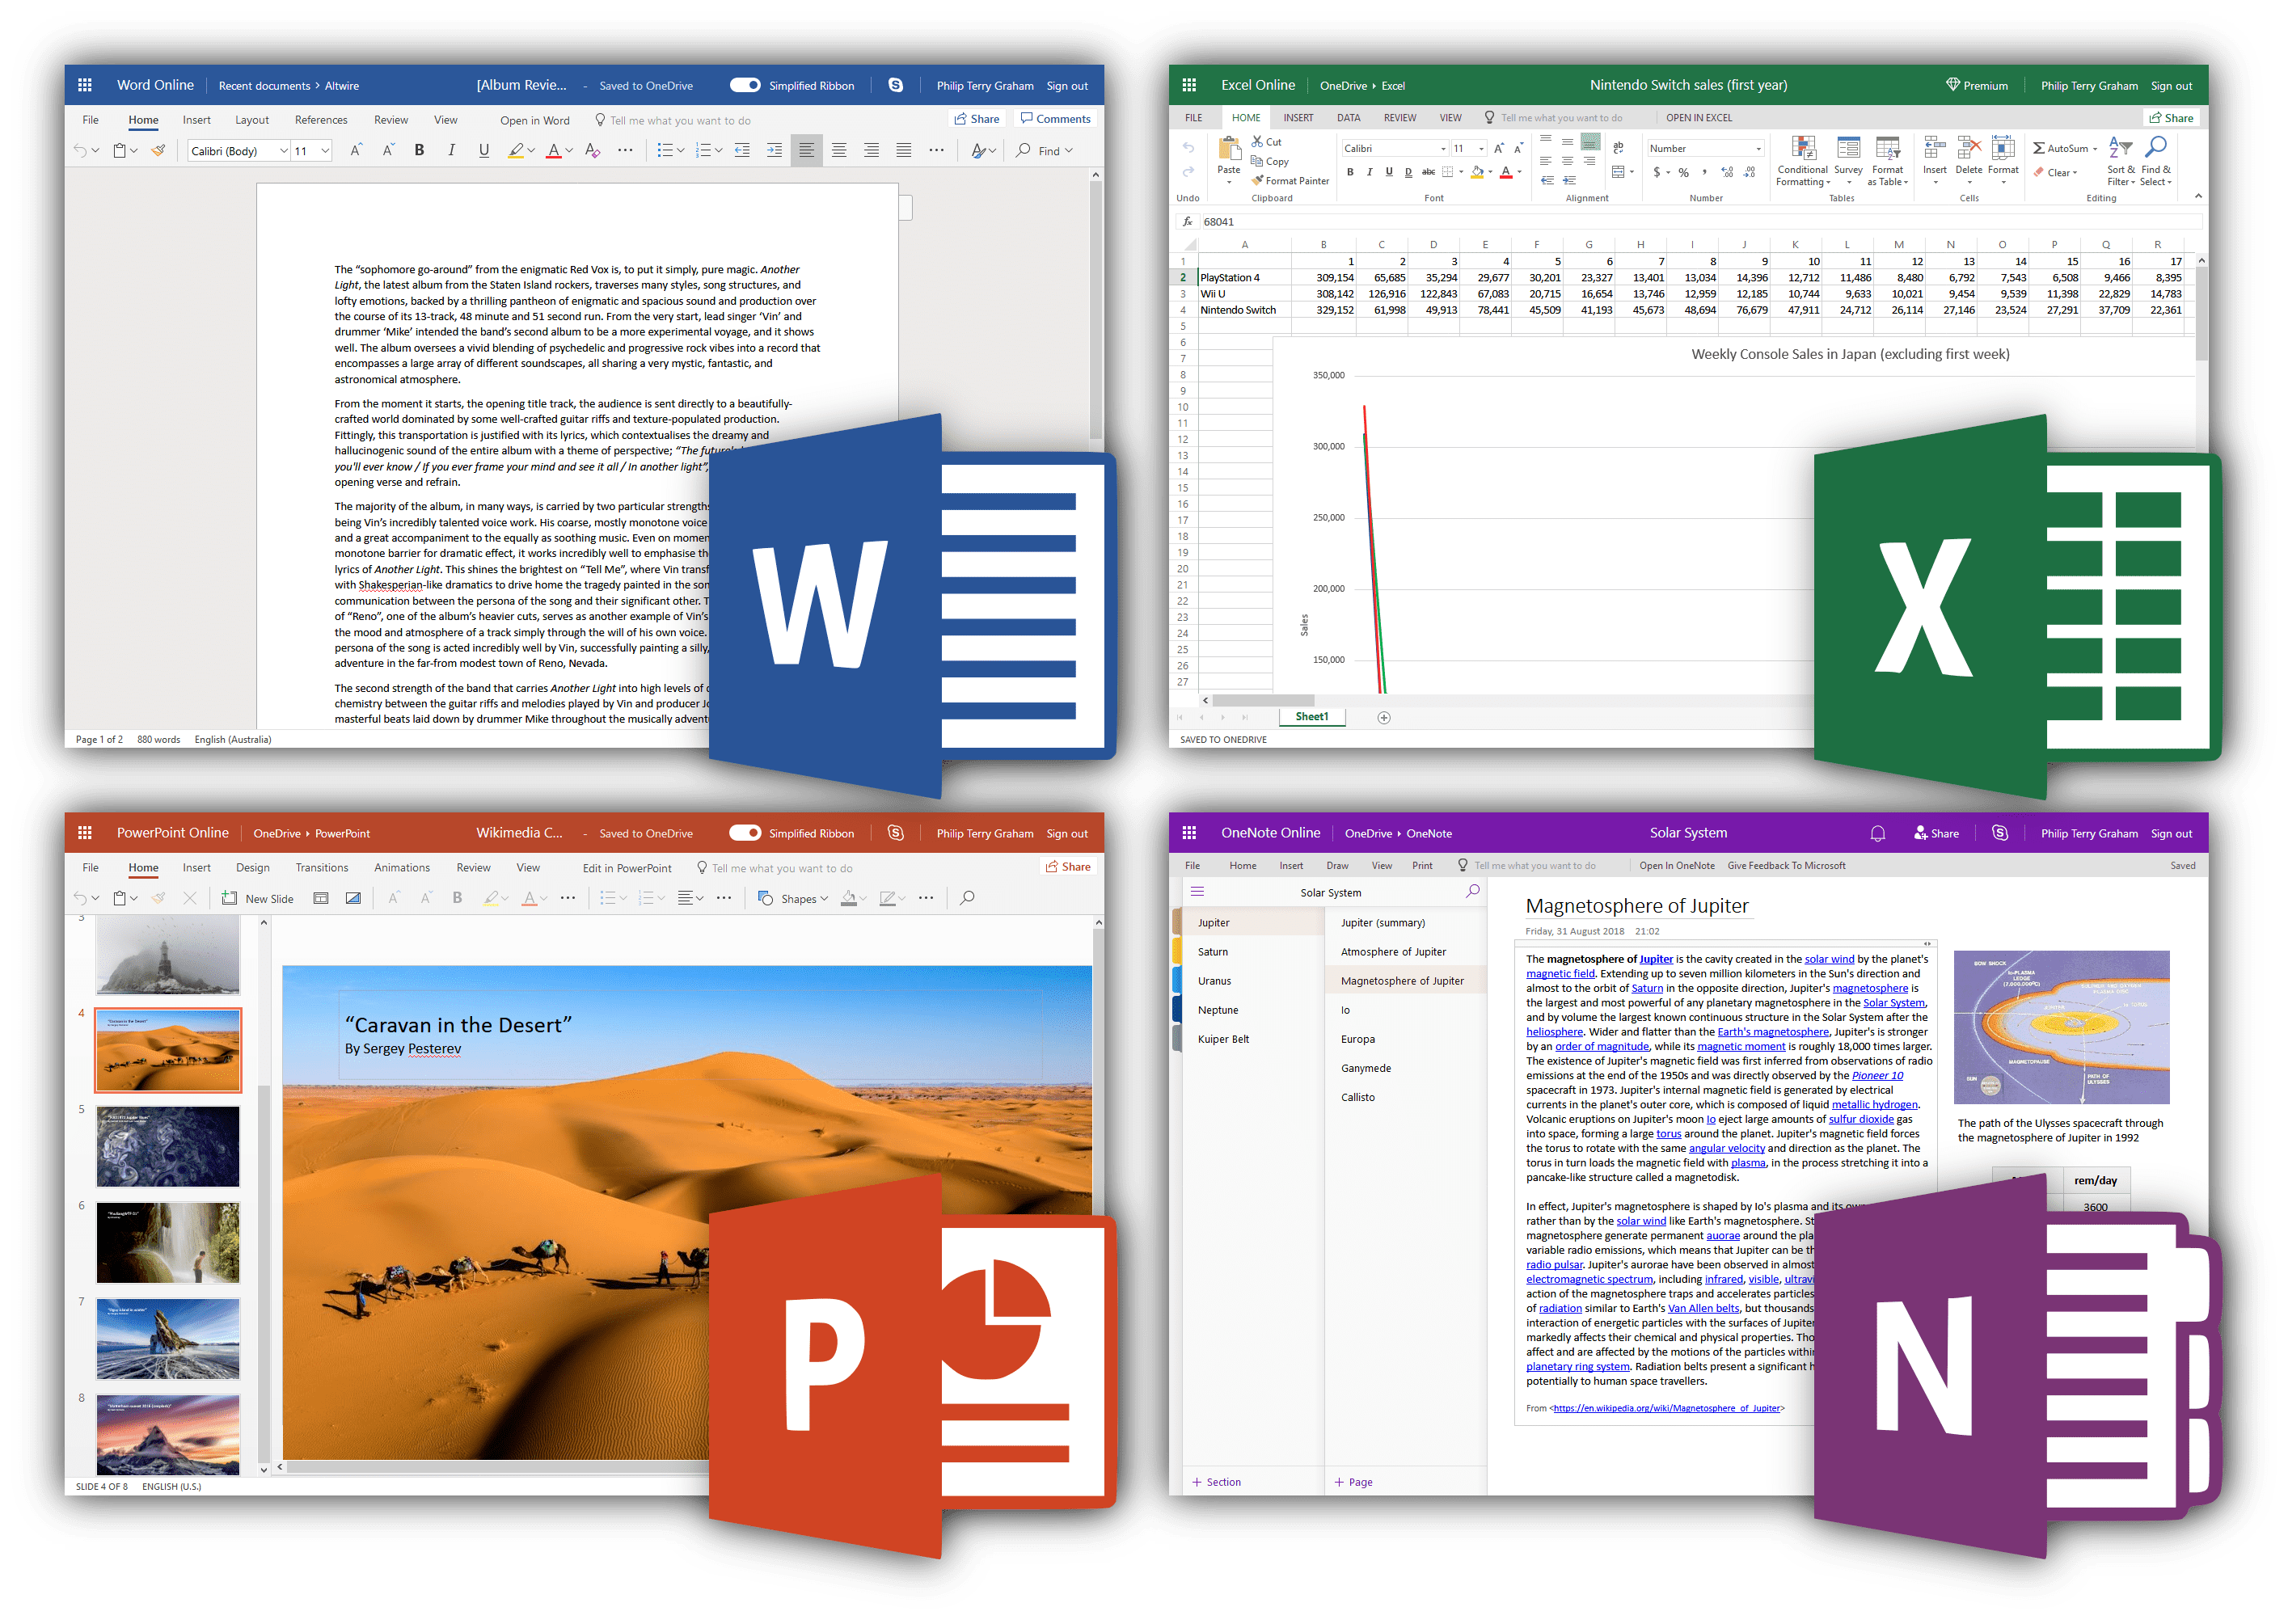Click cell containing Nintendo Switch in Excel

point(1244,310)
